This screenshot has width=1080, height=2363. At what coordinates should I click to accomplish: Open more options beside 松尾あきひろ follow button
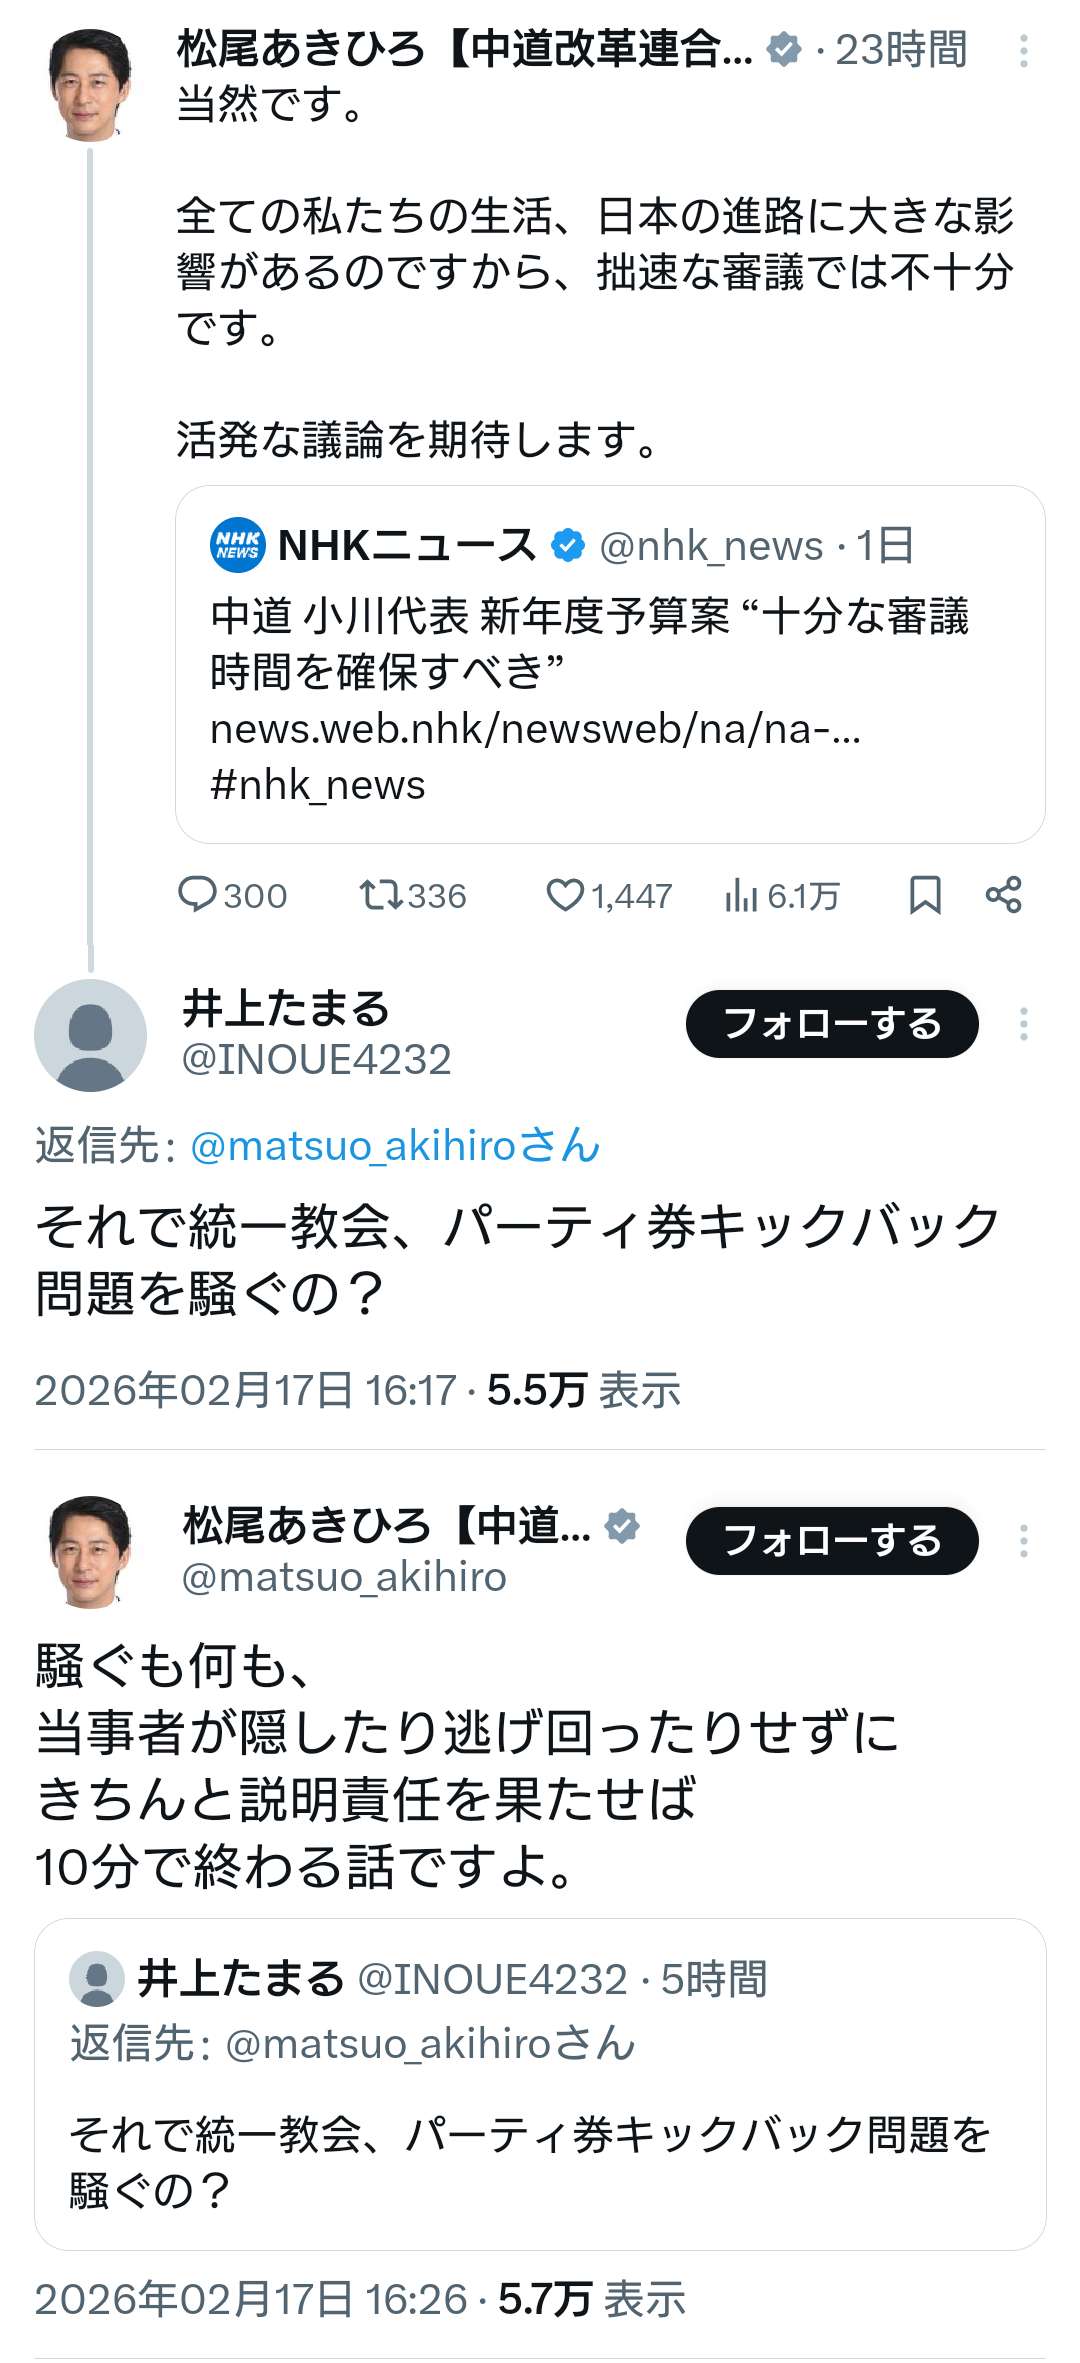tap(1023, 1541)
